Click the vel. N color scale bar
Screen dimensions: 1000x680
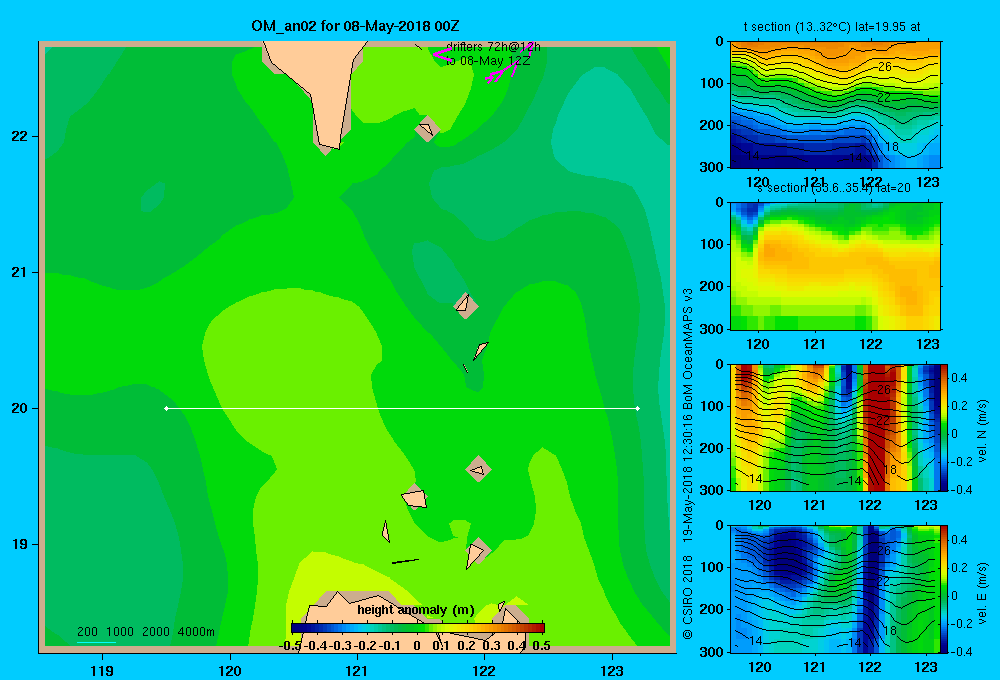[945, 427]
